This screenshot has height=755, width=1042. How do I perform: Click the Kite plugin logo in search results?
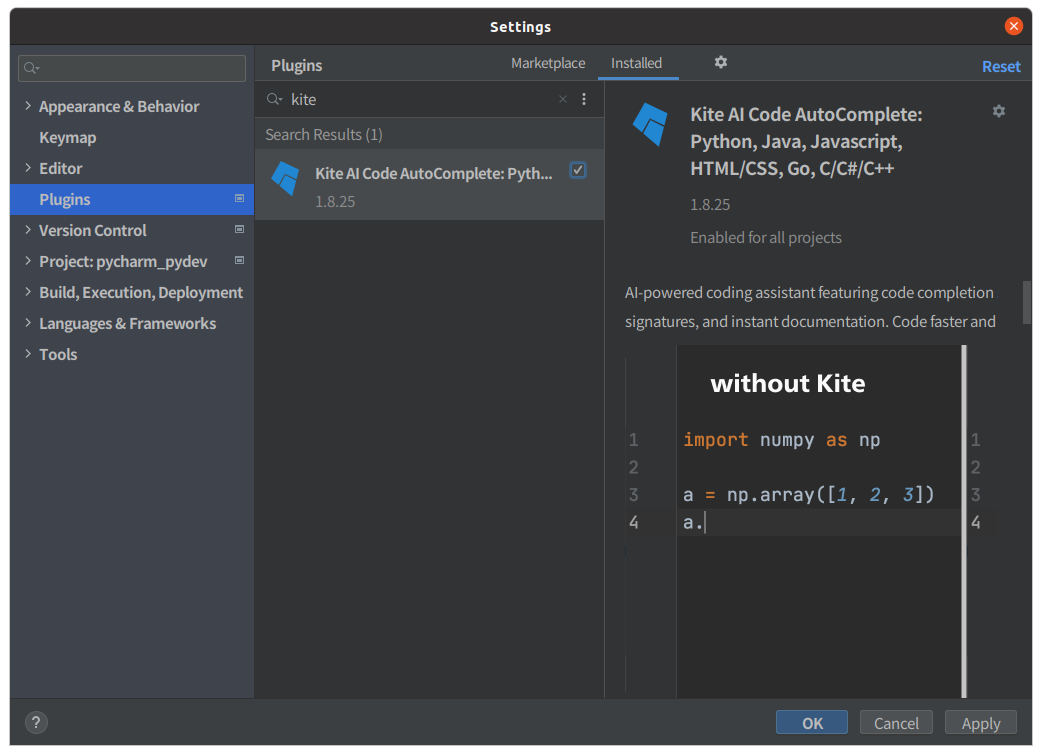click(286, 178)
